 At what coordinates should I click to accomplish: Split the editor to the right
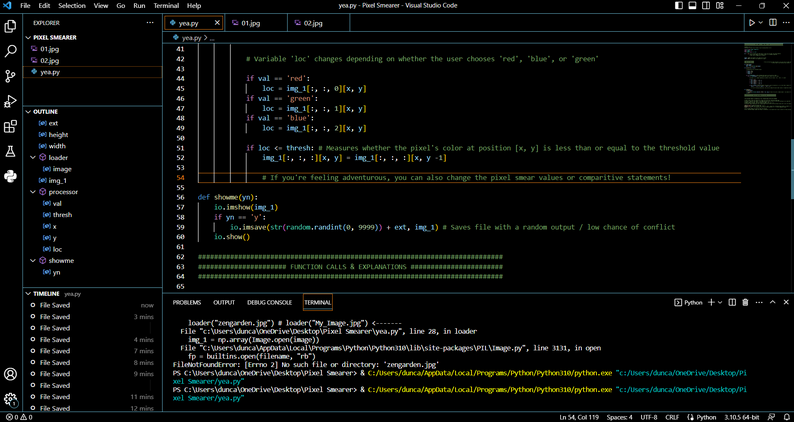[x=773, y=23]
